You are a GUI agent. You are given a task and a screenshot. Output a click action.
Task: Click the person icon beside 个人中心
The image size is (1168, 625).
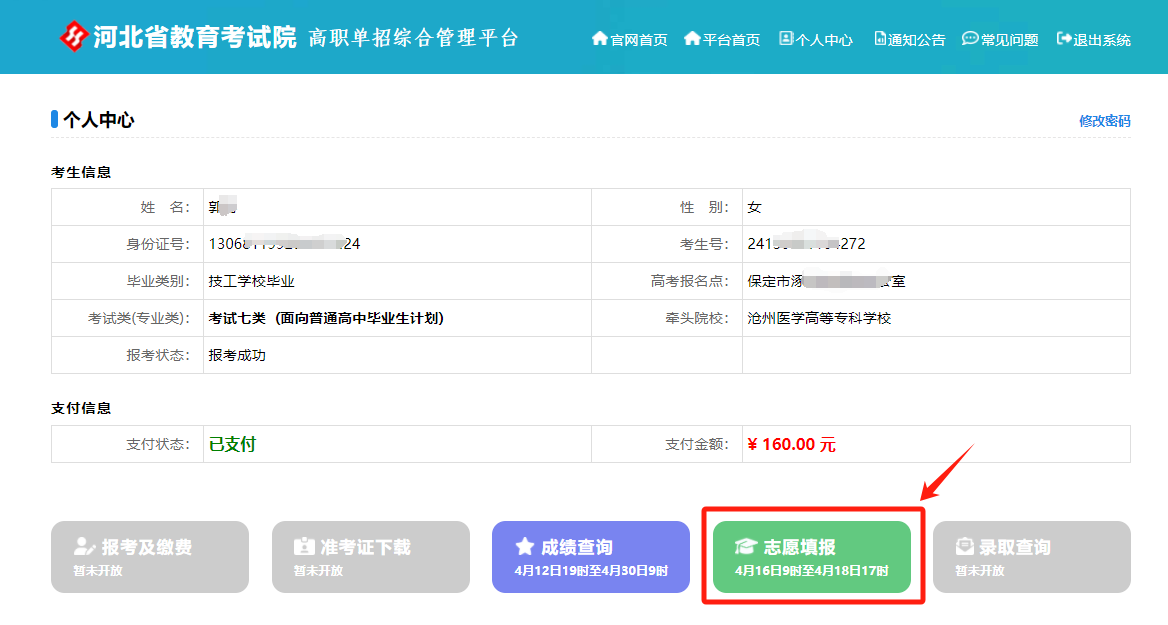tap(786, 39)
